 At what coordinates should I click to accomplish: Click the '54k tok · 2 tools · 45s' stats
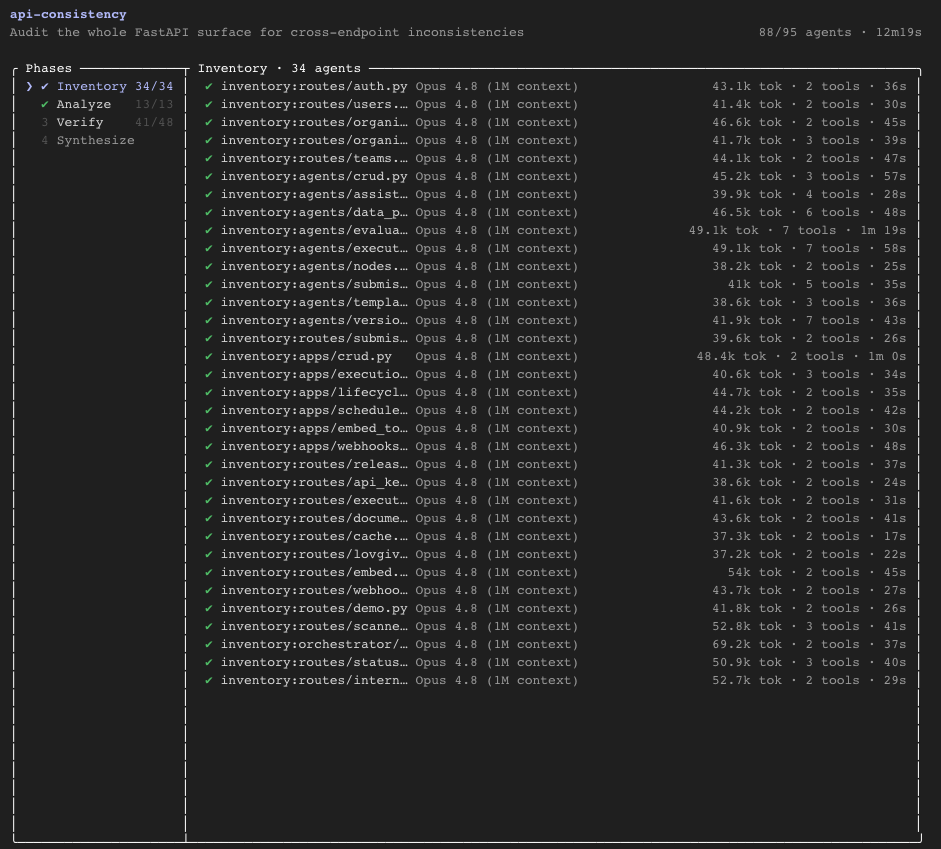click(817, 572)
